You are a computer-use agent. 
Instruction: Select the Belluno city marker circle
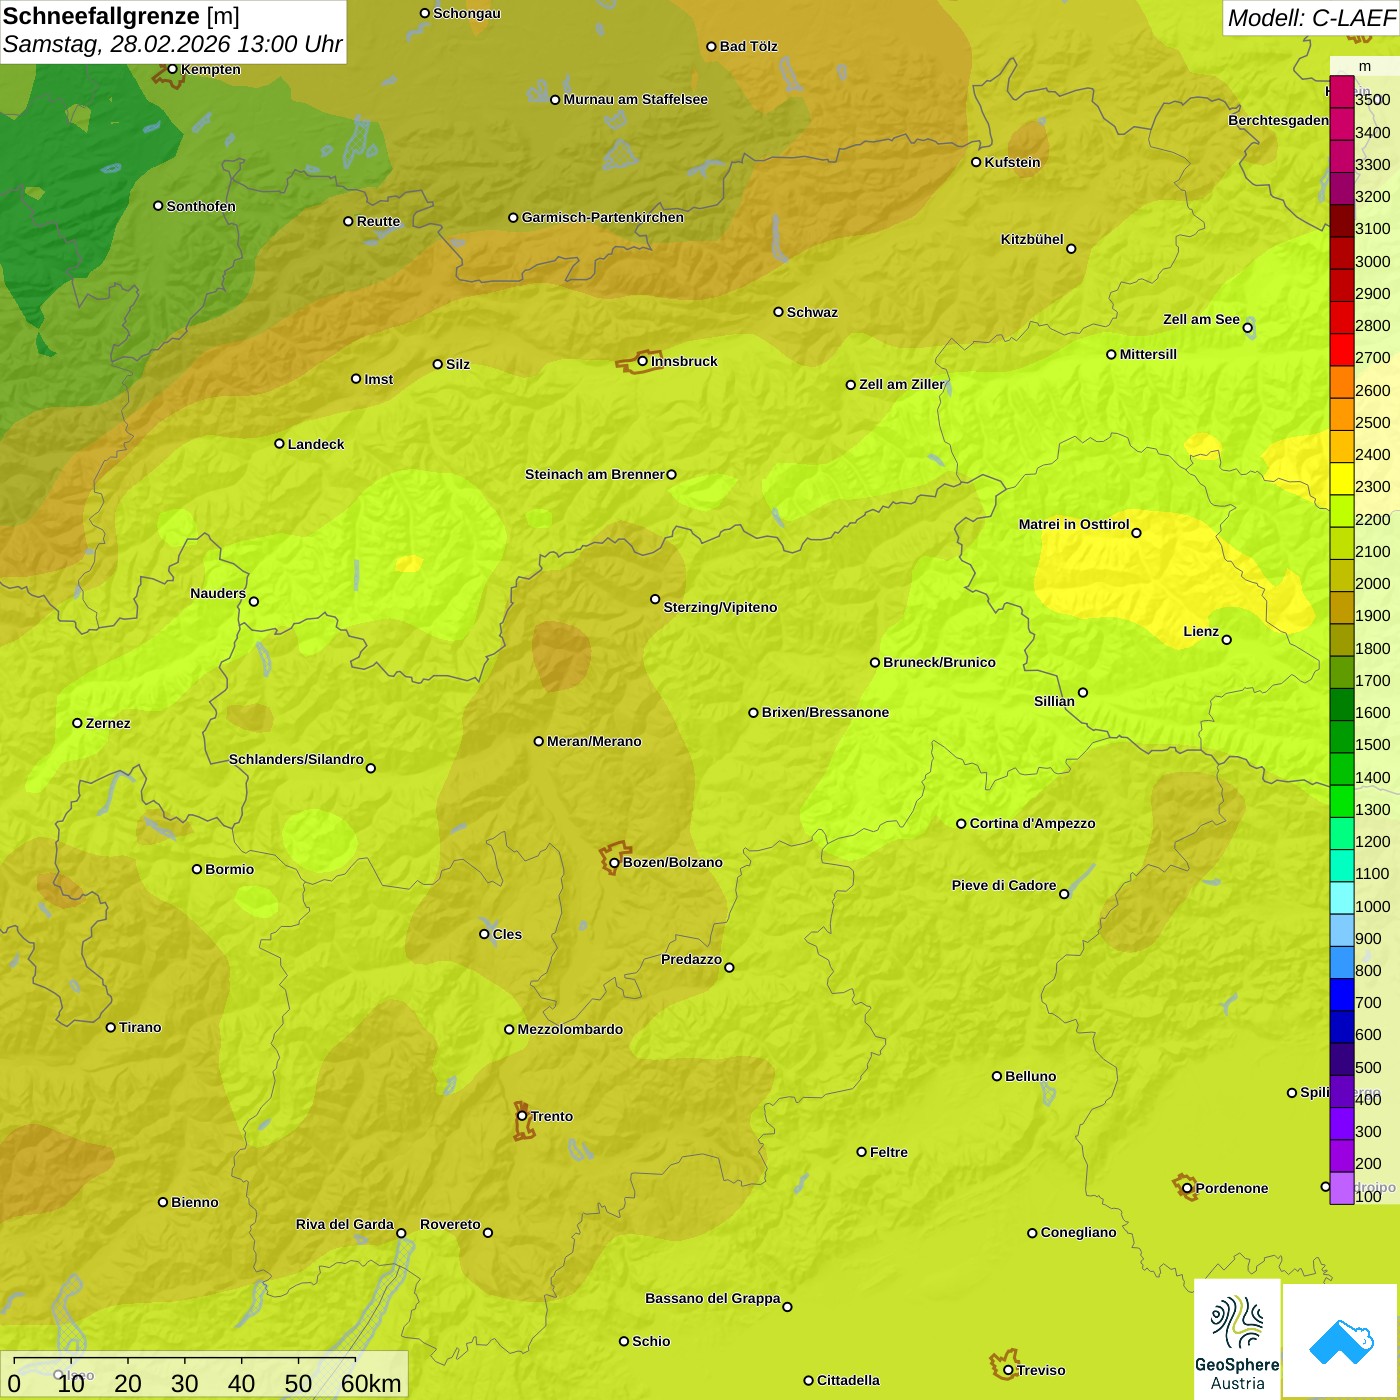tap(996, 1076)
